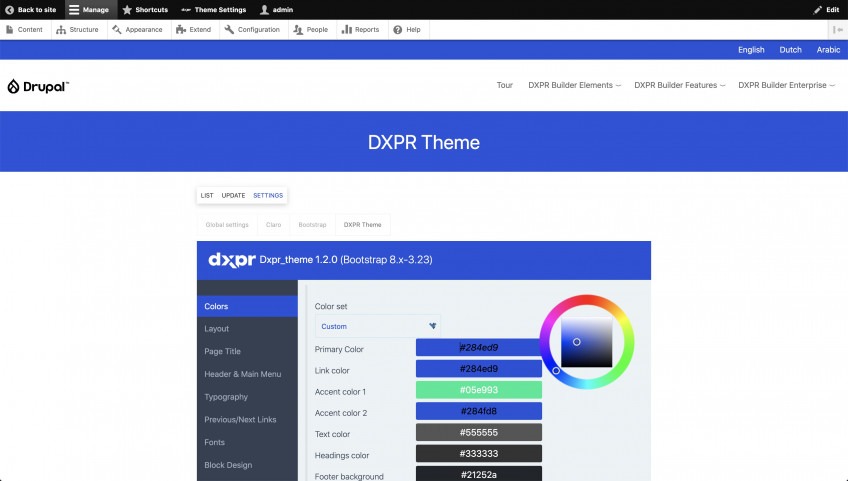Expand DXPR Builder Enterprise dropdown

[787, 85]
